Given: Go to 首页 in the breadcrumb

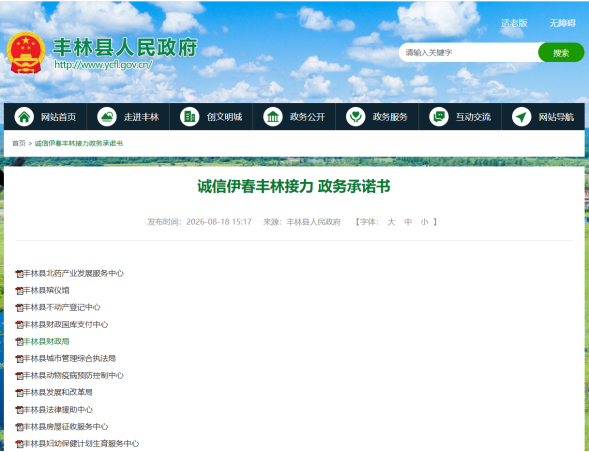Looking at the screenshot, I should pyautogui.click(x=19, y=143).
